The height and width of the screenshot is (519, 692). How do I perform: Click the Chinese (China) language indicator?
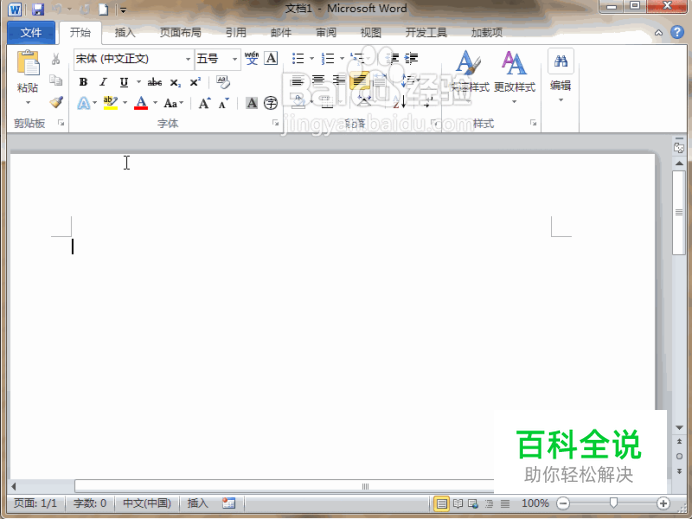tap(147, 503)
